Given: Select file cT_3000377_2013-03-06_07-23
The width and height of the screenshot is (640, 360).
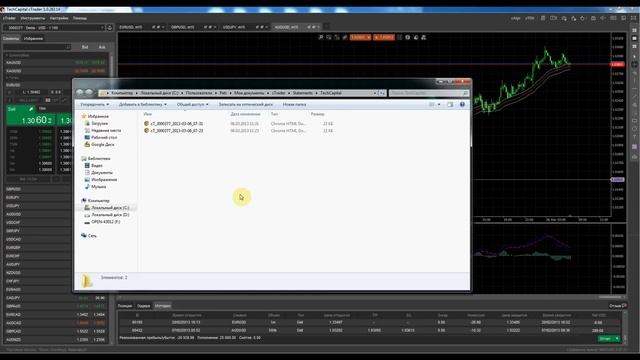Looking at the screenshot, I should pyautogui.click(x=176, y=131).
